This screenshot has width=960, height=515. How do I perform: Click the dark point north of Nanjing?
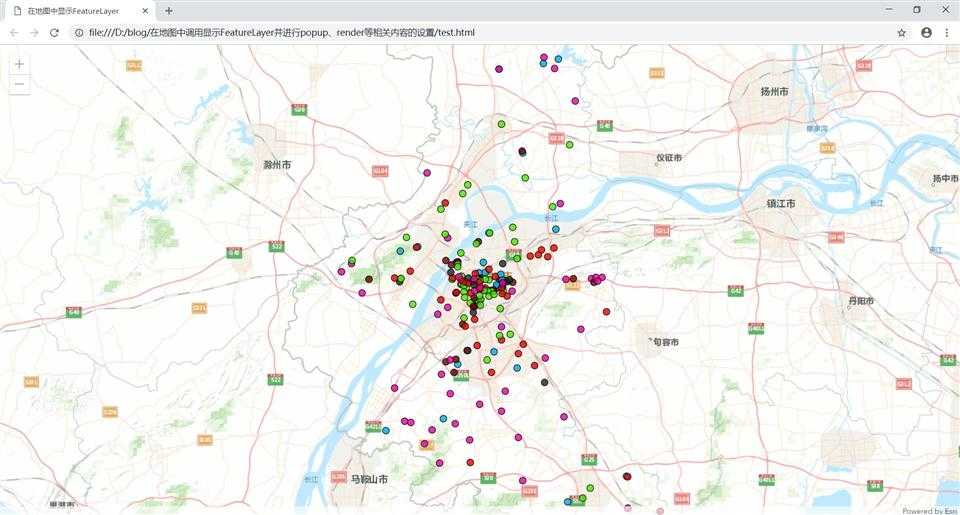tap(522, 151)
